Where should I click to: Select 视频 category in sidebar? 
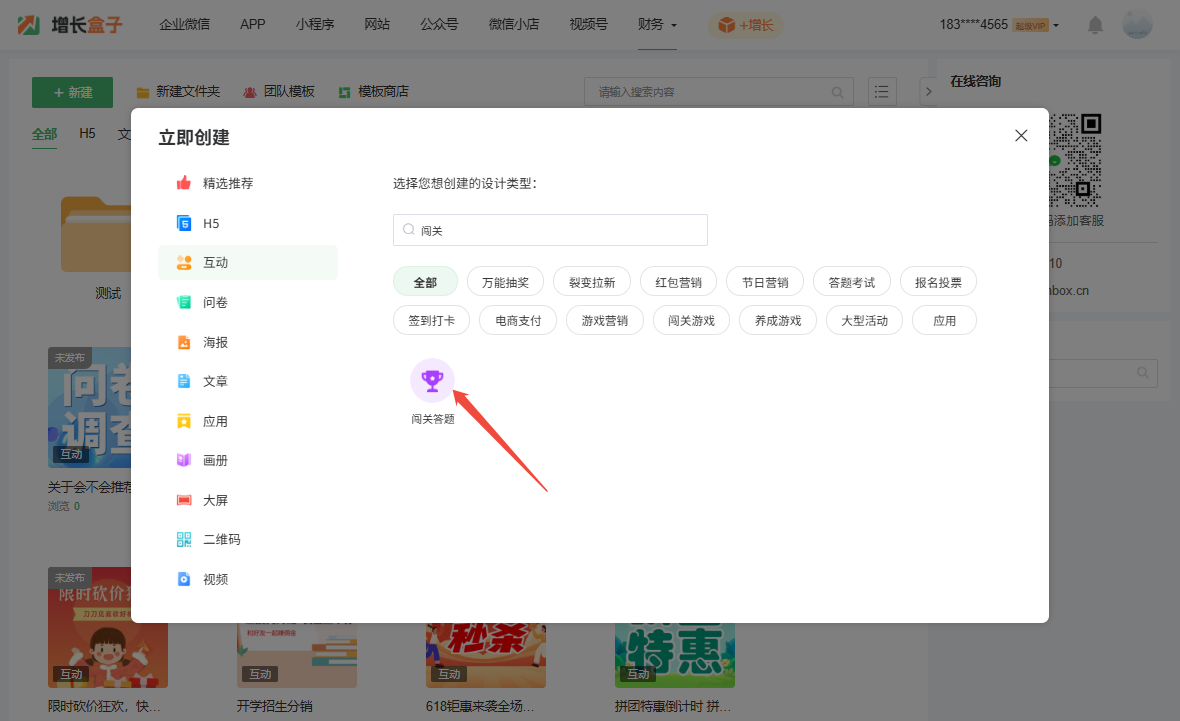215,579
